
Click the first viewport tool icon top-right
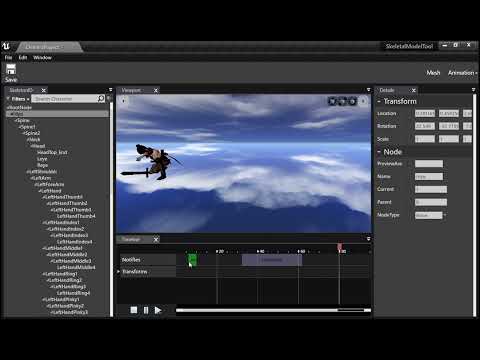click(332, 101)
